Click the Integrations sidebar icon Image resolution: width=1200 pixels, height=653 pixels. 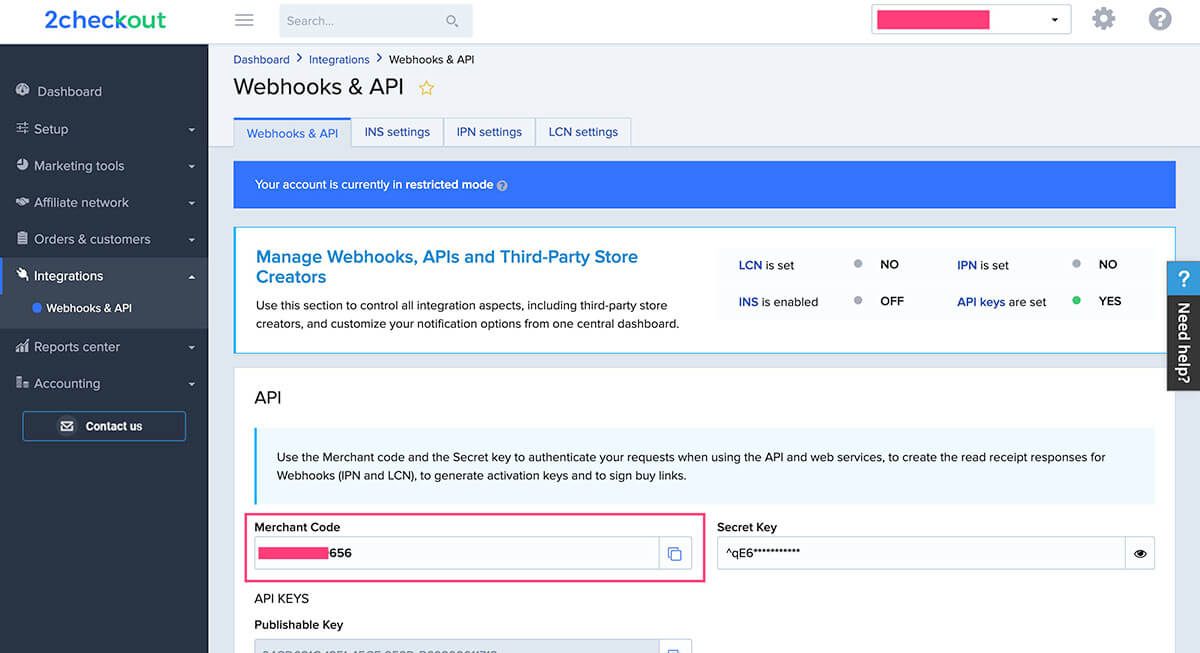pyautogui.click(x=22, y=275)
